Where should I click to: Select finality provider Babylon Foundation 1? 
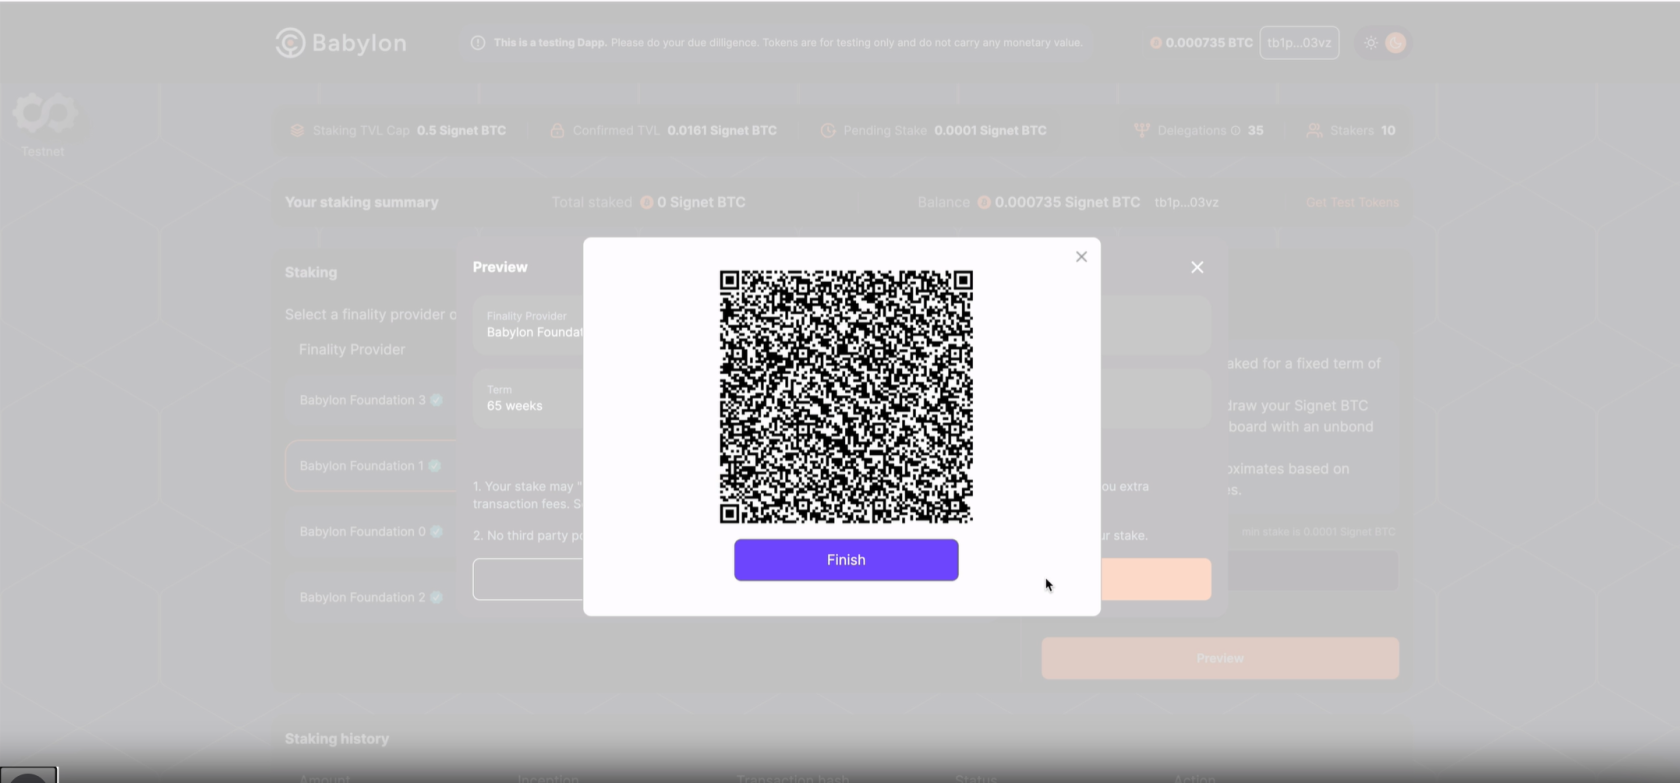pos(371,466)
